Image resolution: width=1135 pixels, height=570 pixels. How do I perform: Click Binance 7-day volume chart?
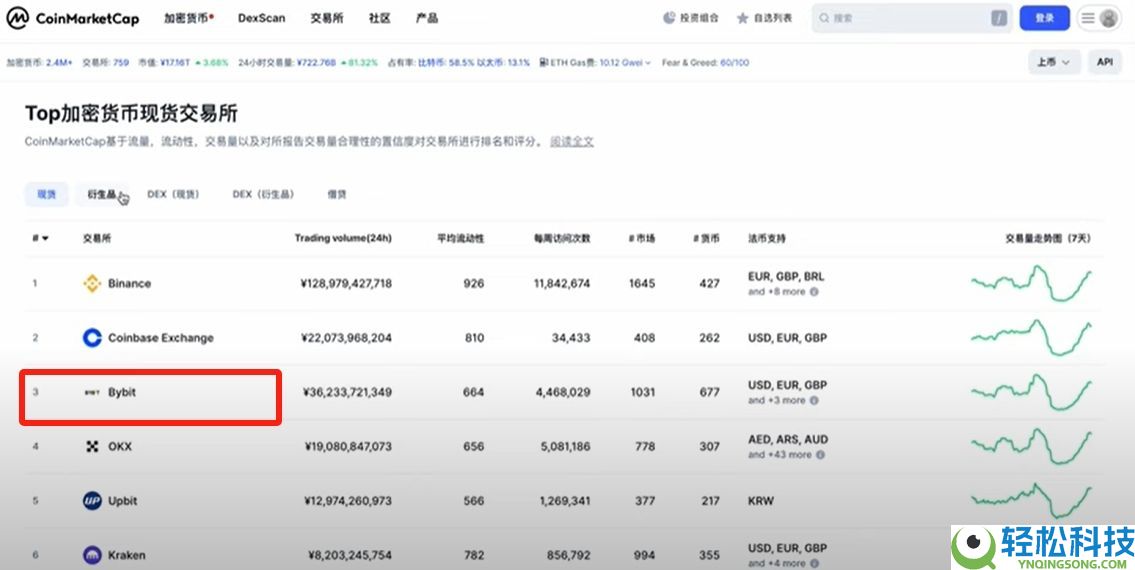point(1031,283)
